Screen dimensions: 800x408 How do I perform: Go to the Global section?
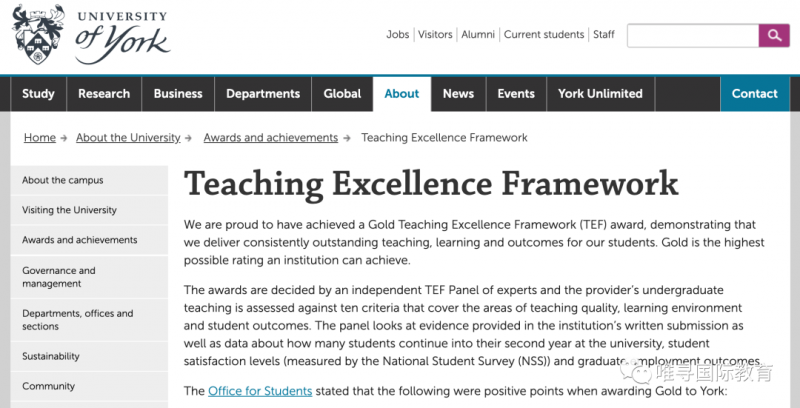click(x=342, y=94)
